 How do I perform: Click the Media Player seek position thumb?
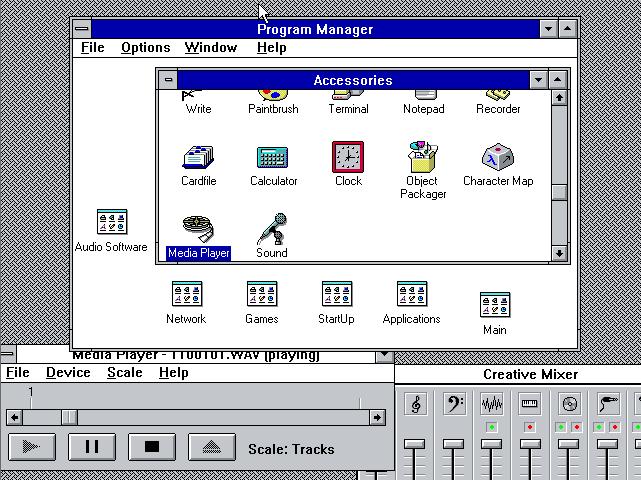point(69,417)
